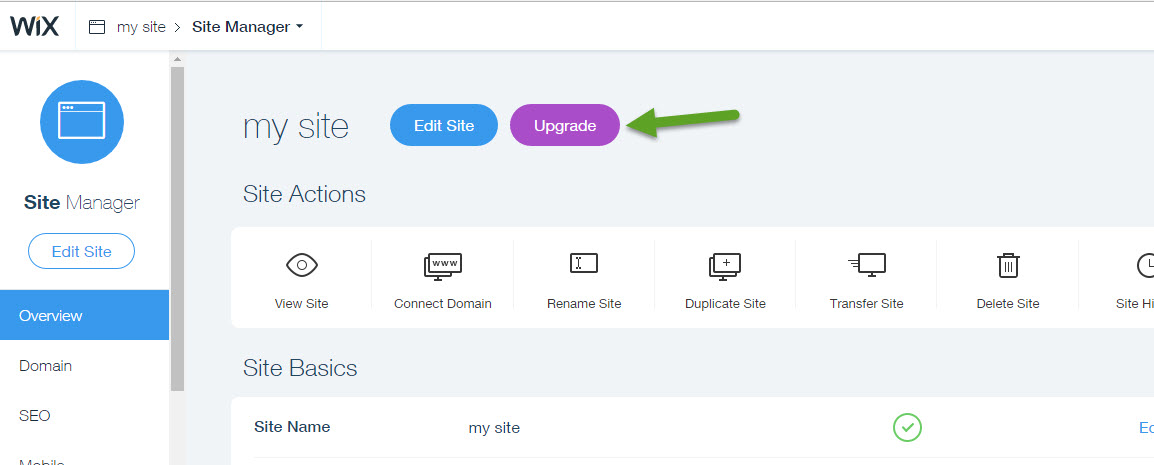Click the round Site Manager avatar icon
1154x465 pixels.
[x=82, y=121]
